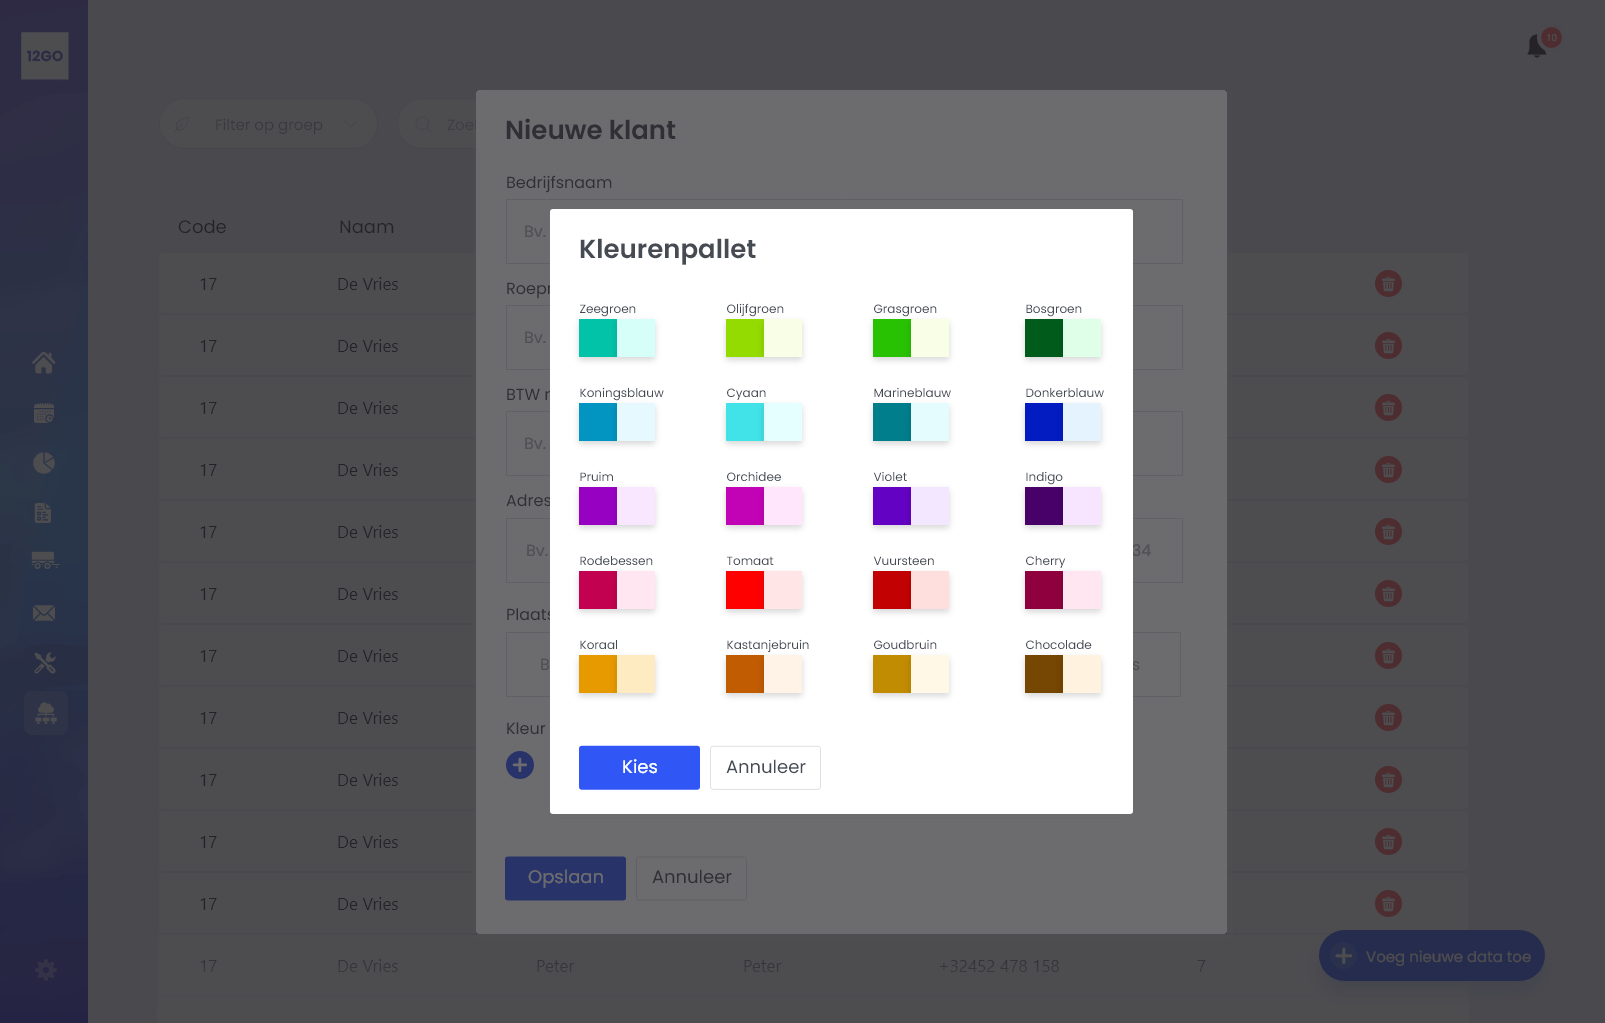Open the notification bell with red badge

[1537, 44]
